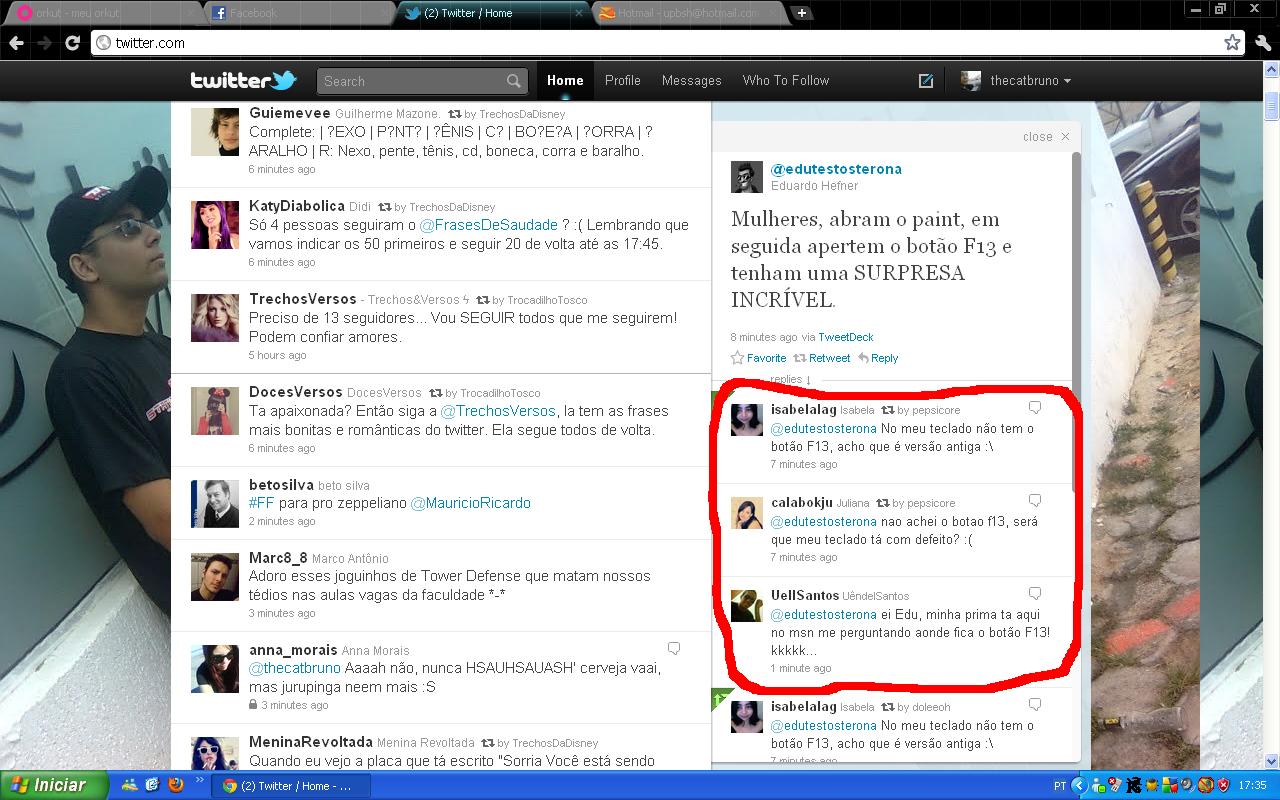The height and width of the screenshot is (800, 1280).
Task: Expand the quick launch overflow chevron
Action: [x=199, y=780]
